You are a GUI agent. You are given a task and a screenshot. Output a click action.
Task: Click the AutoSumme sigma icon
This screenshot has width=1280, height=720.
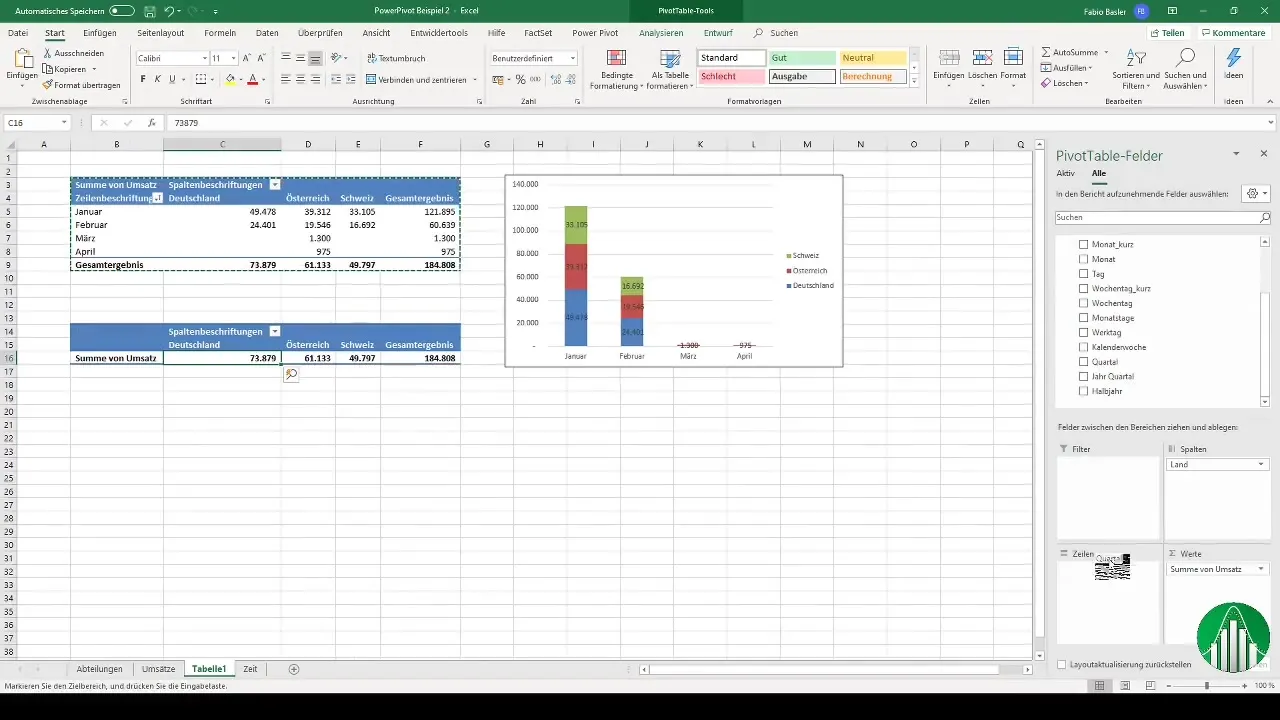click(x=1046, y=52)
